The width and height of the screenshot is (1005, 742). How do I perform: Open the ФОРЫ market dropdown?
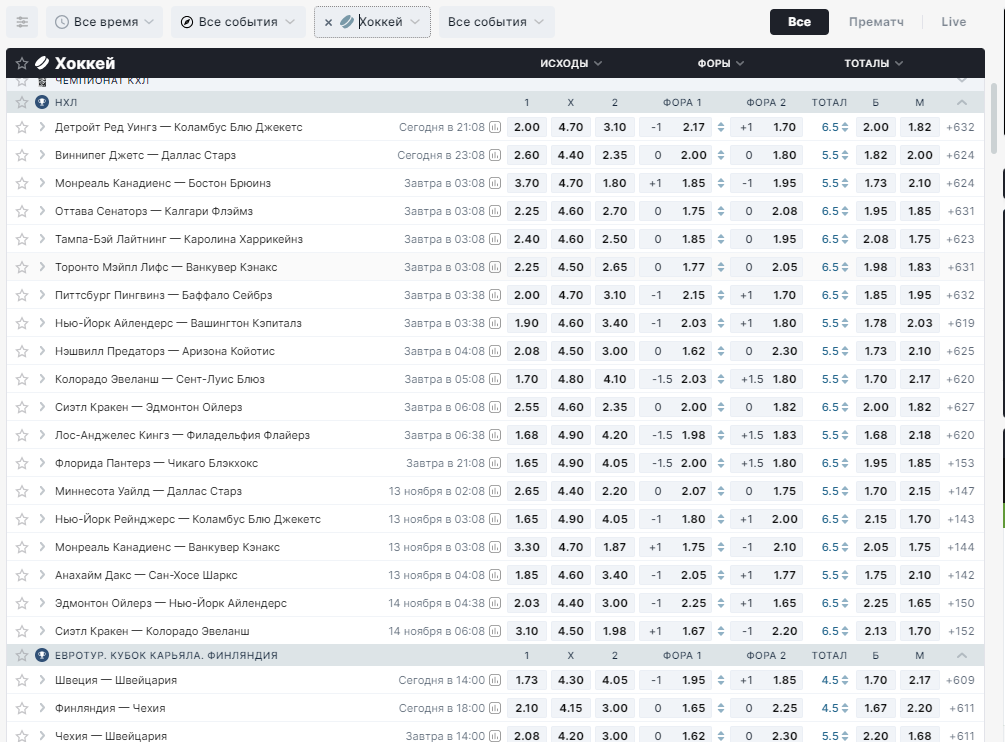coord(720,63)
